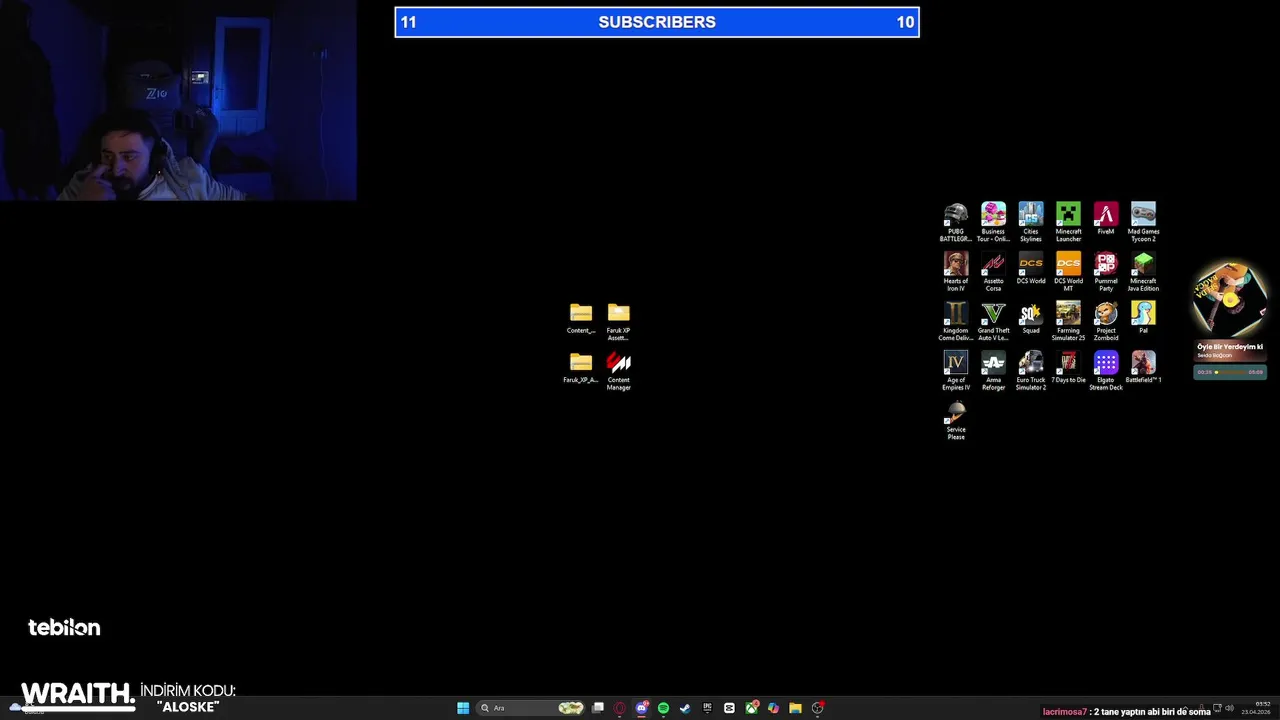
Task: Click the song album art thumbnail
Action: 1230,300
